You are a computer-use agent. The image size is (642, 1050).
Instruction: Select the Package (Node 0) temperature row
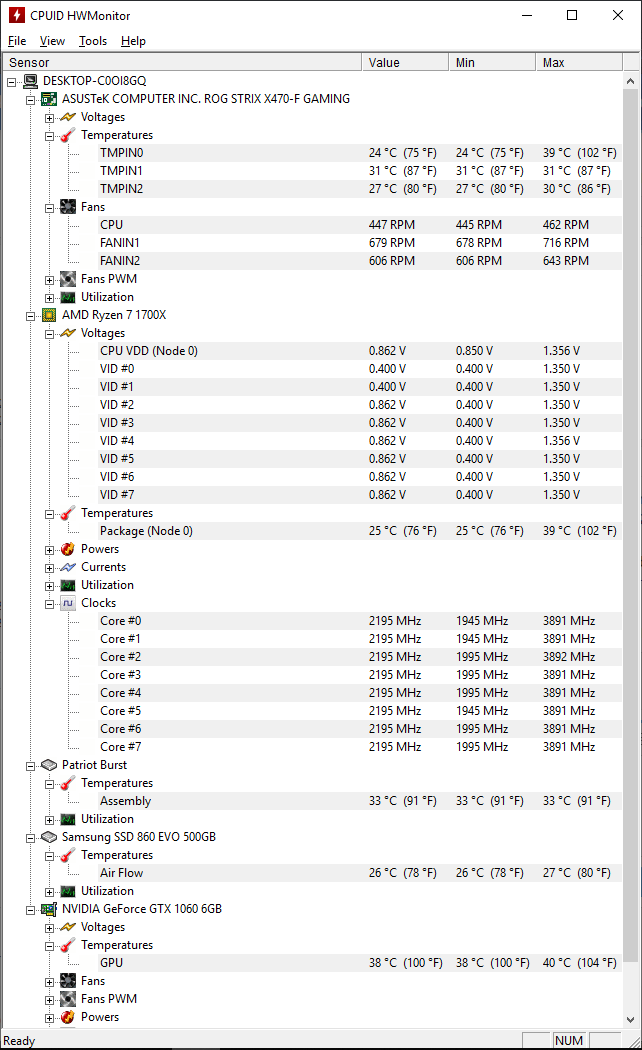[x=359, y=531]
